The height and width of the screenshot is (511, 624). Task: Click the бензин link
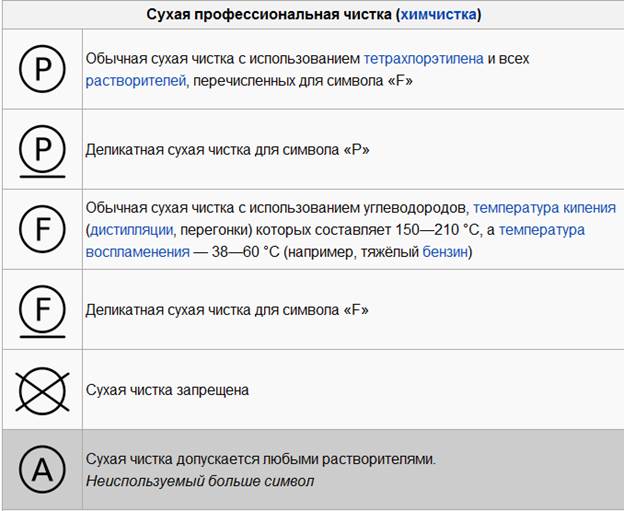pyautogui.click(x=445, y=252)
